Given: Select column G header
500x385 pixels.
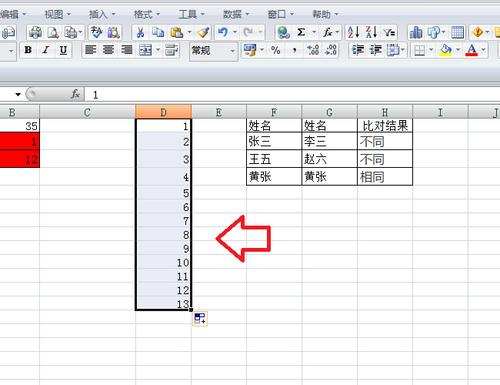Looking at the screenshot, I should [x=329, y=112].
